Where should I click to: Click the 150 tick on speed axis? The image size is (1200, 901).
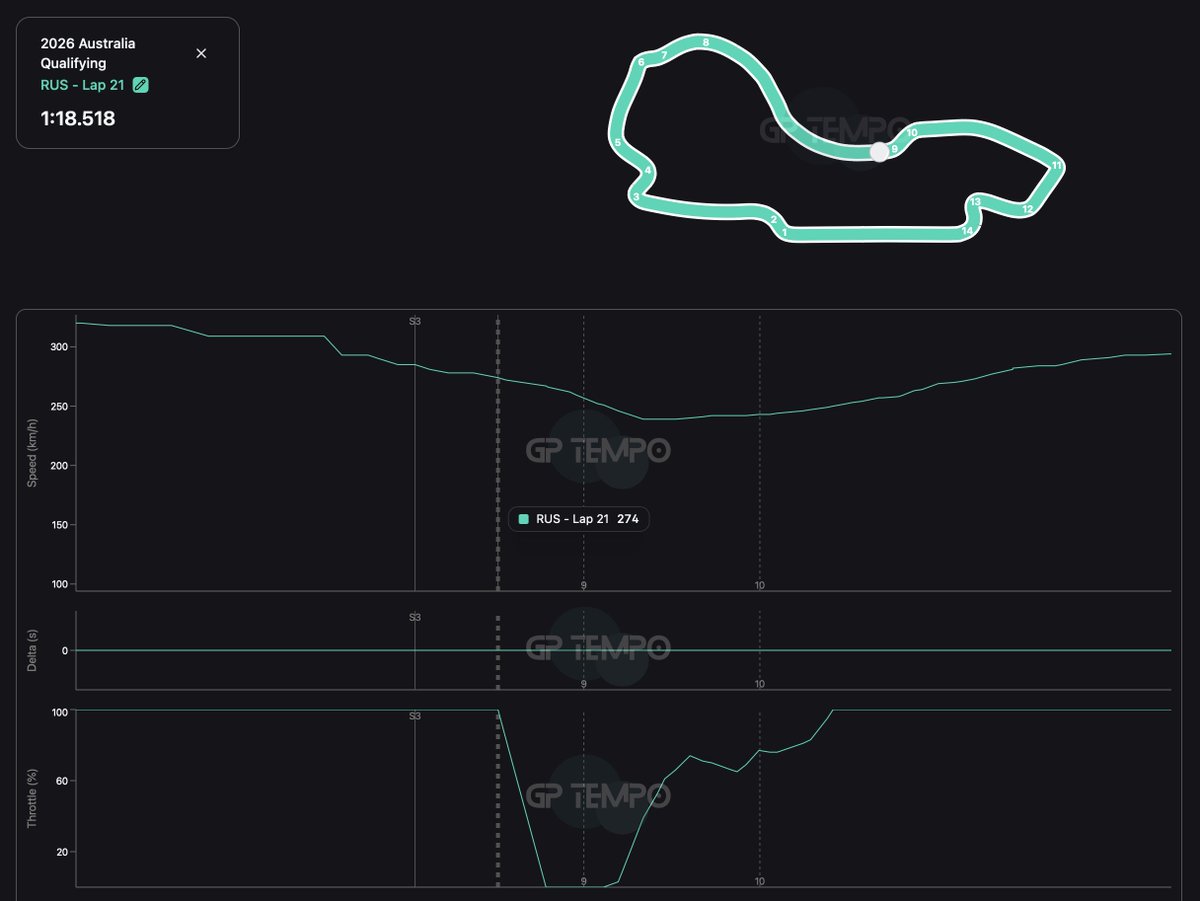(x=58, y=525)
